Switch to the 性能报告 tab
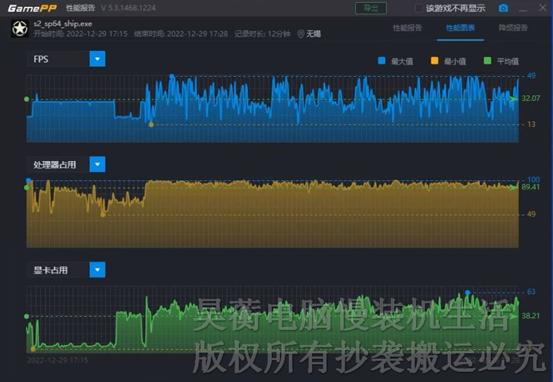The image size is (553, 382). (x=407, y=28)
